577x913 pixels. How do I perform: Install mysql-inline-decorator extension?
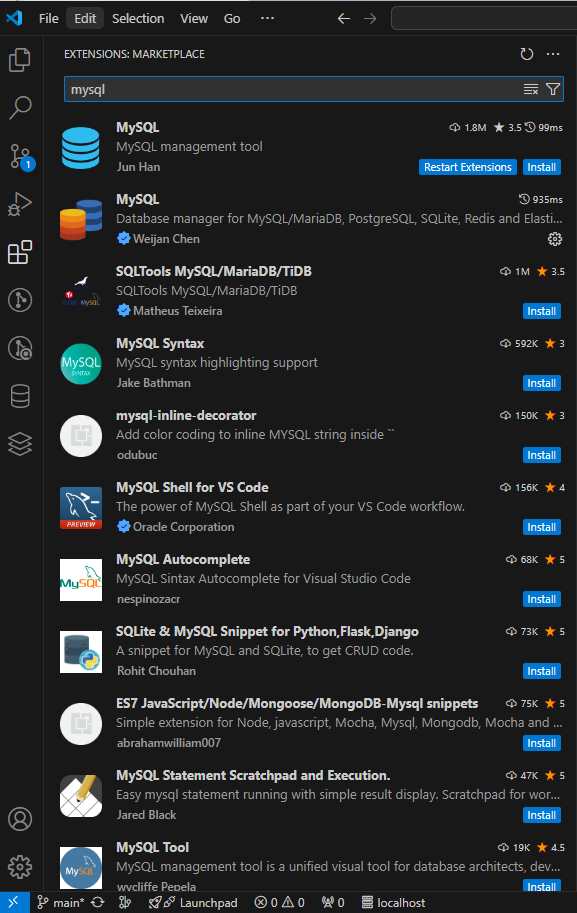tap(541, 455)
